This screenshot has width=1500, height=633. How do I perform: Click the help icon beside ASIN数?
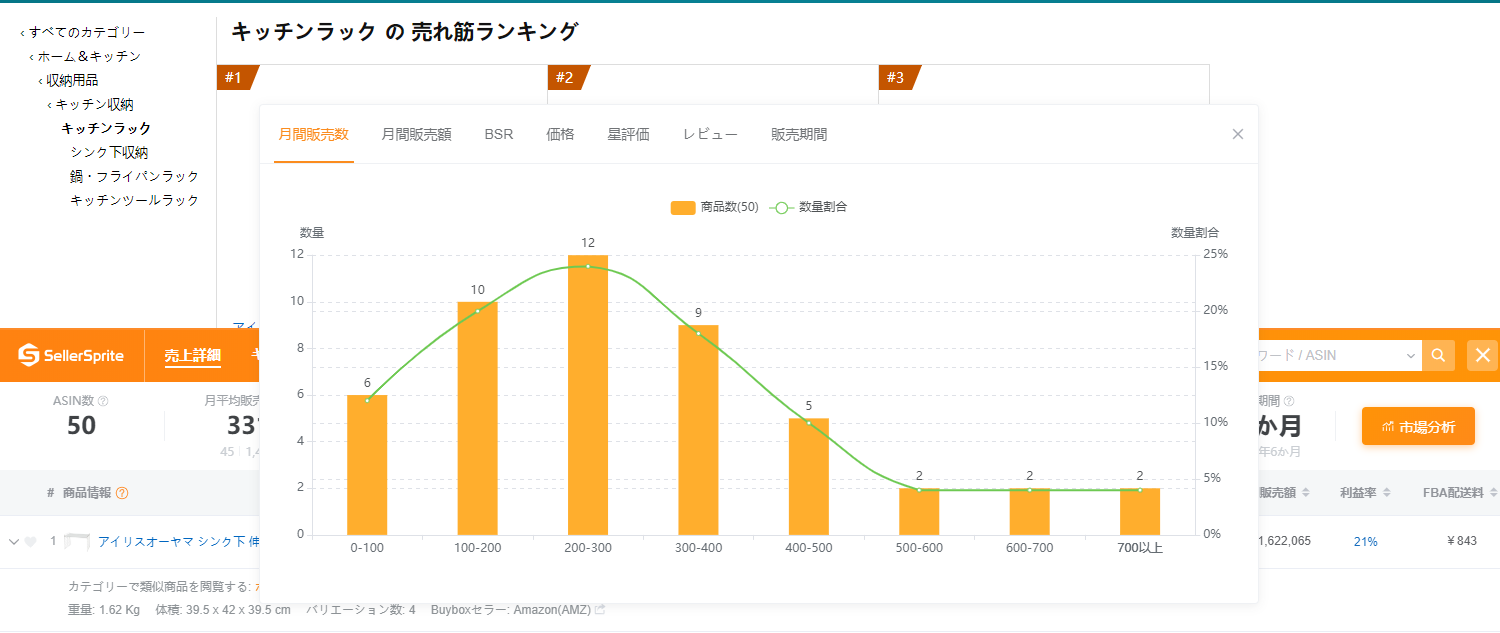point(103,401)
